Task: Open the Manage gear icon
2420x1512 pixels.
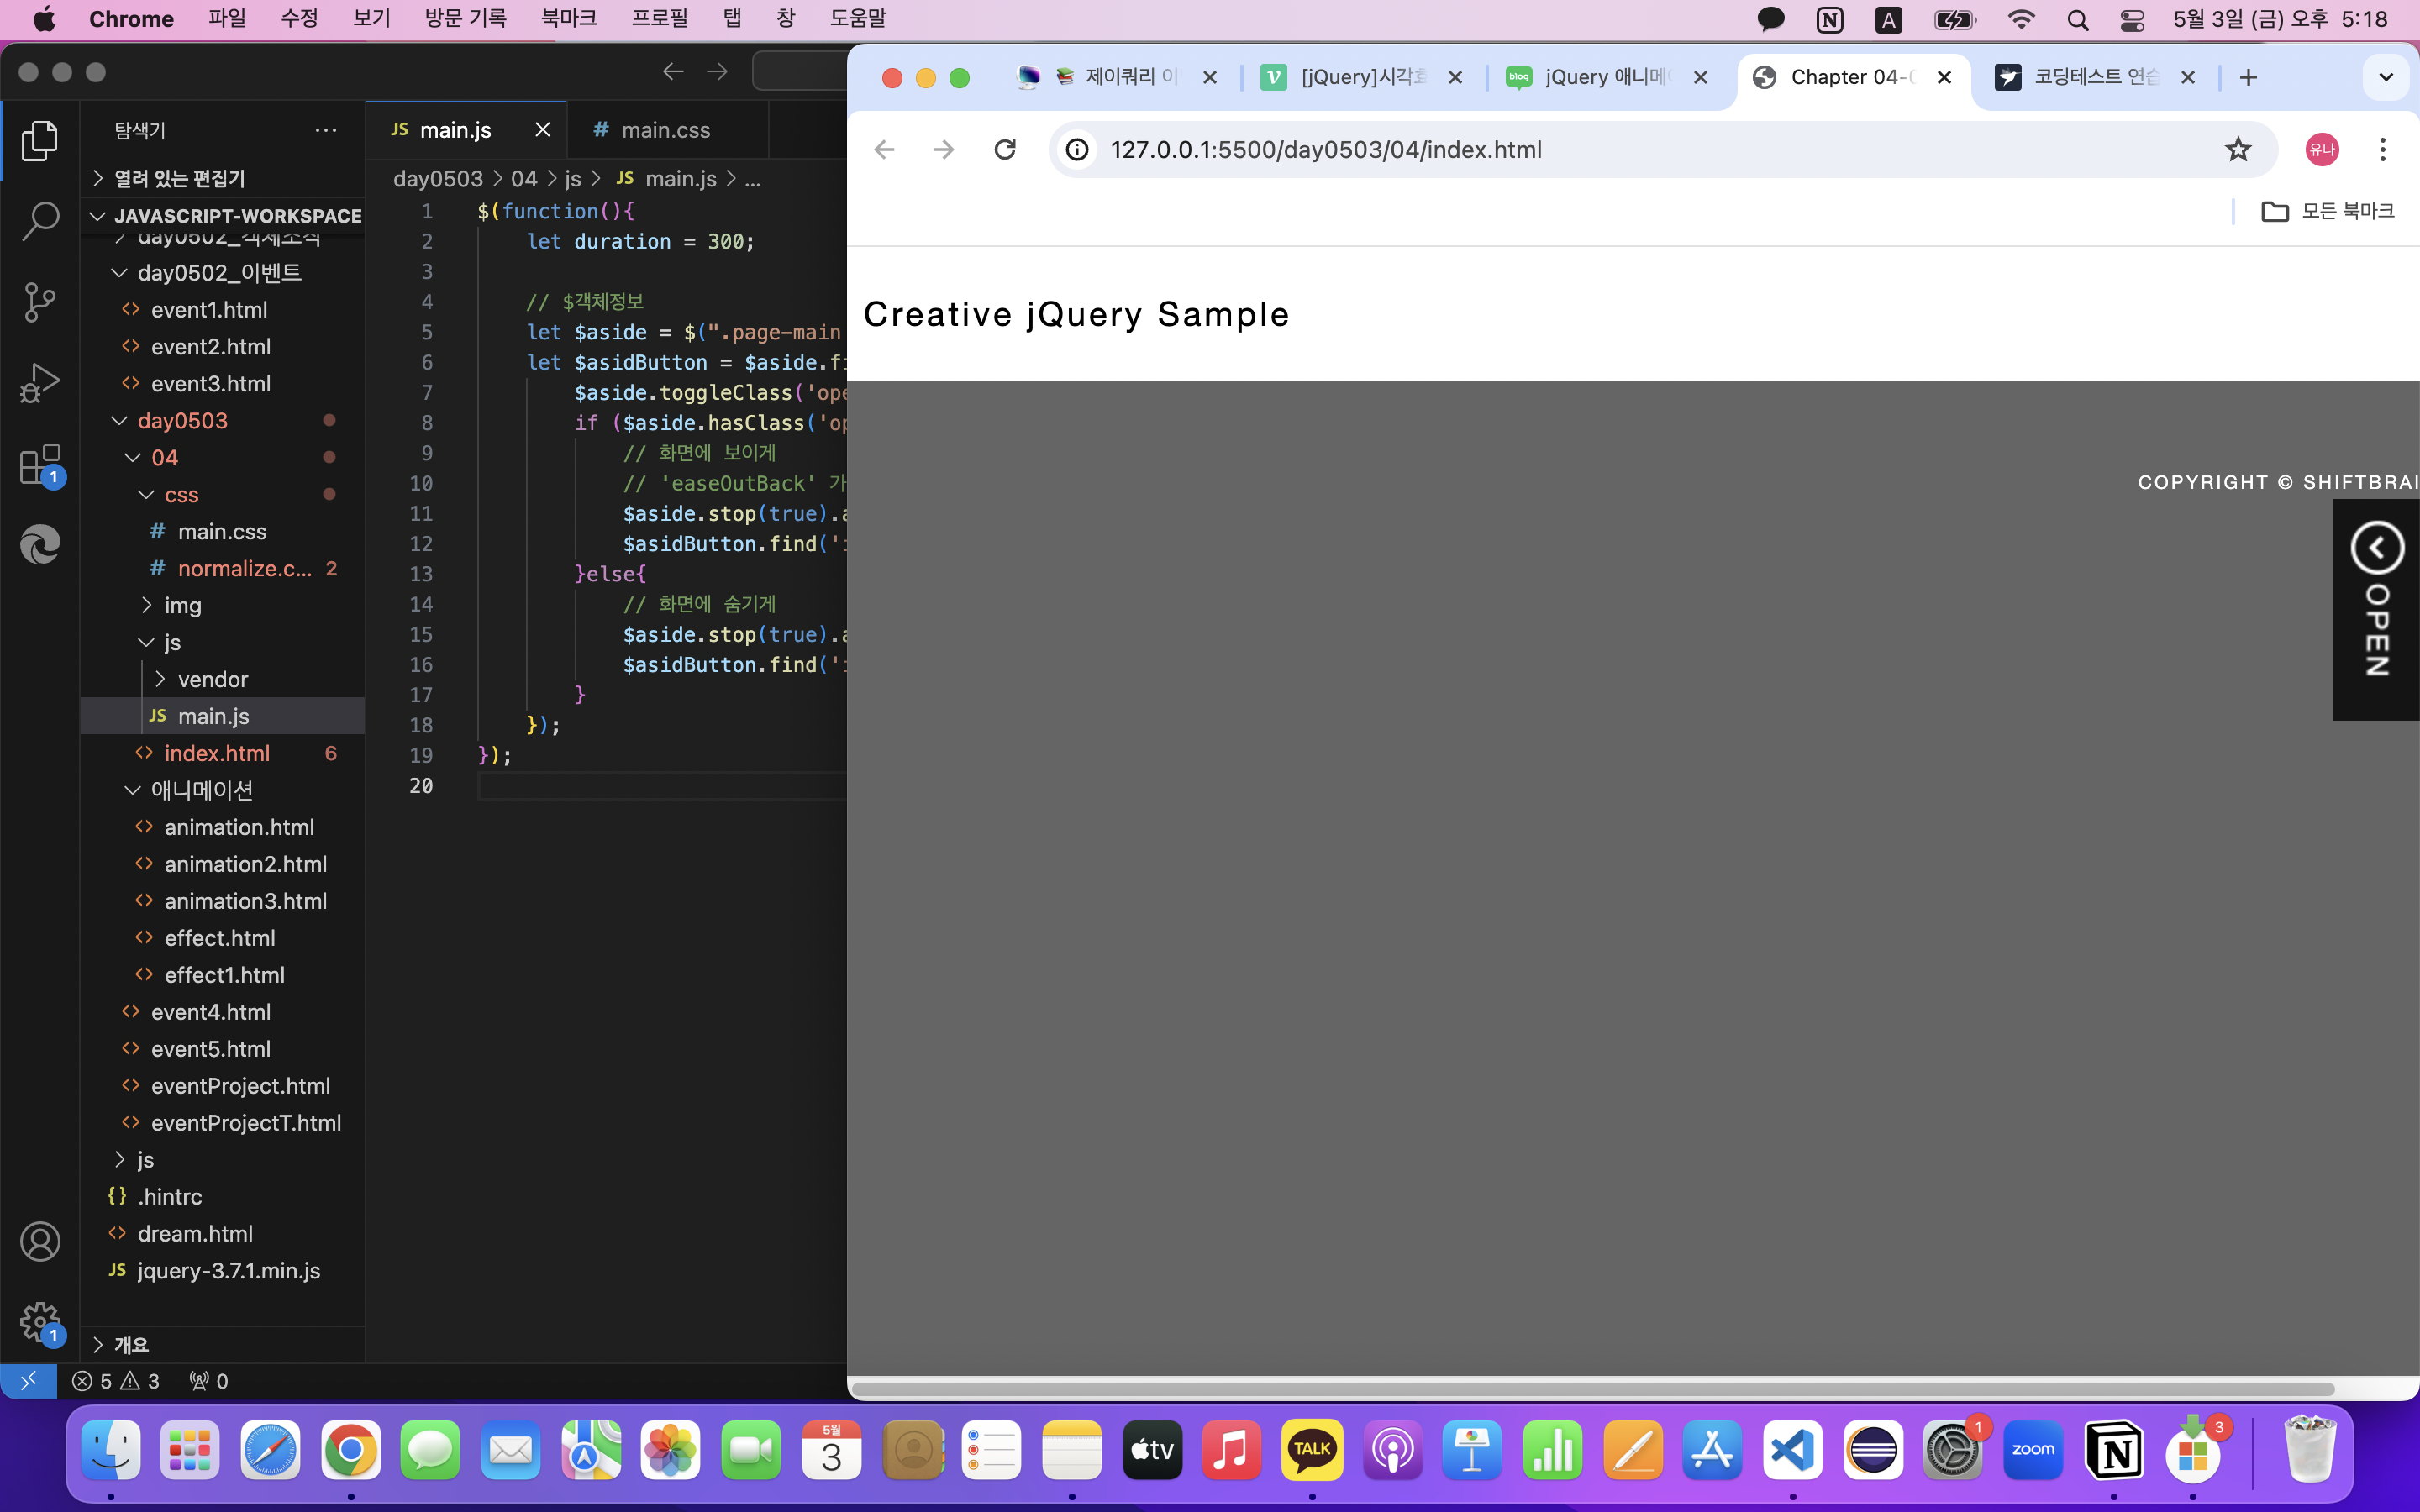Action: point(40,1322)
